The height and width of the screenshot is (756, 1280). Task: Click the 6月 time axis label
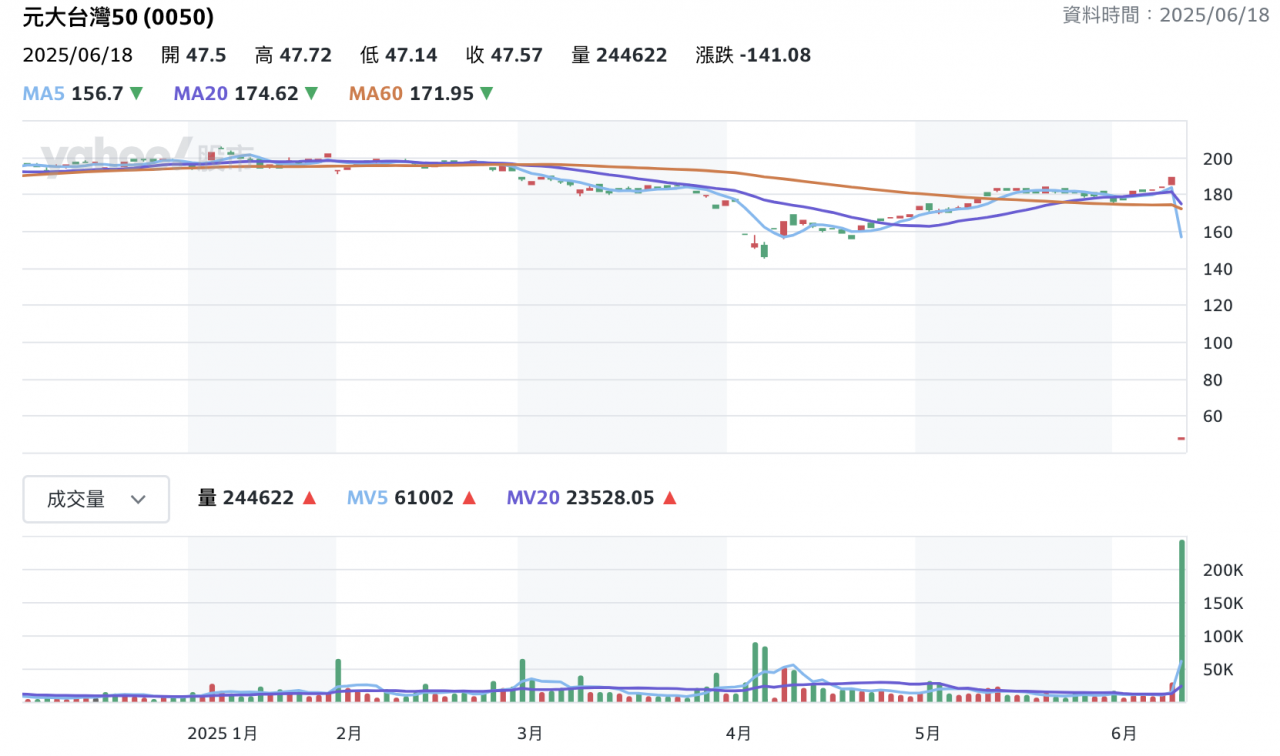pos(1124,733)
